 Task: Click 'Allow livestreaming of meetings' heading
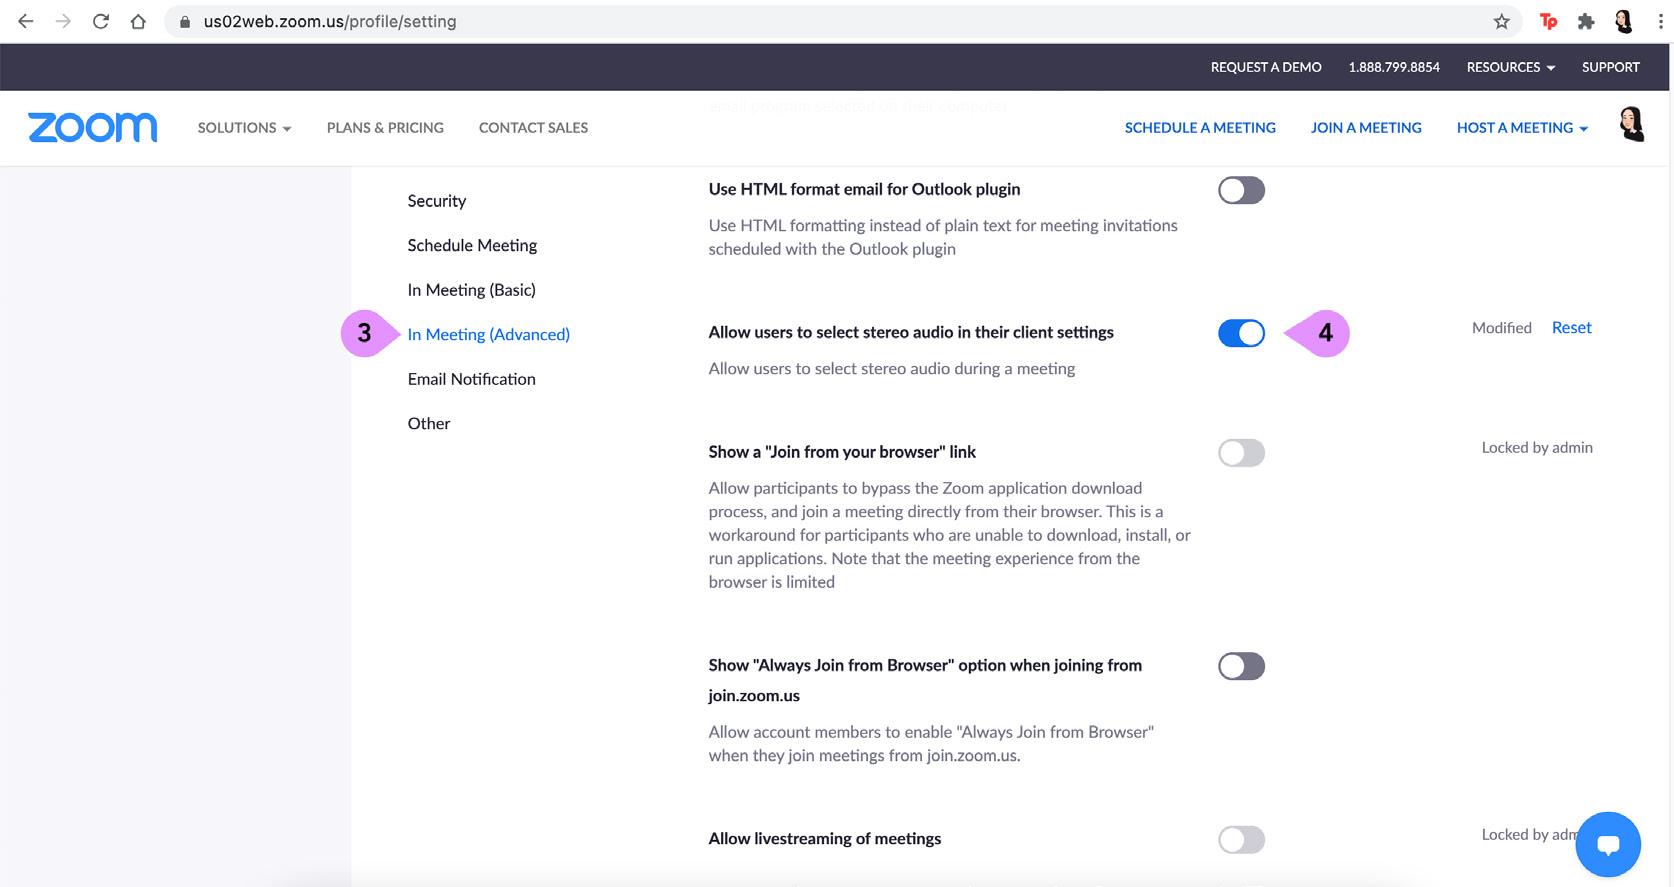[825, 839]
